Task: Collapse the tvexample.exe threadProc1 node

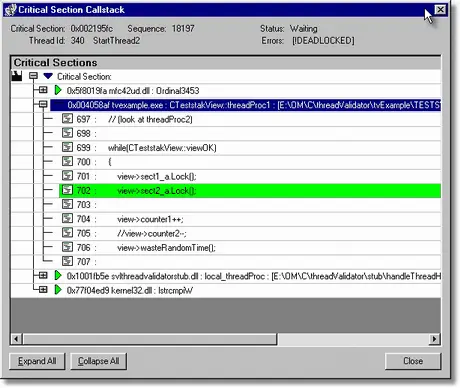Action: (43, 104)
